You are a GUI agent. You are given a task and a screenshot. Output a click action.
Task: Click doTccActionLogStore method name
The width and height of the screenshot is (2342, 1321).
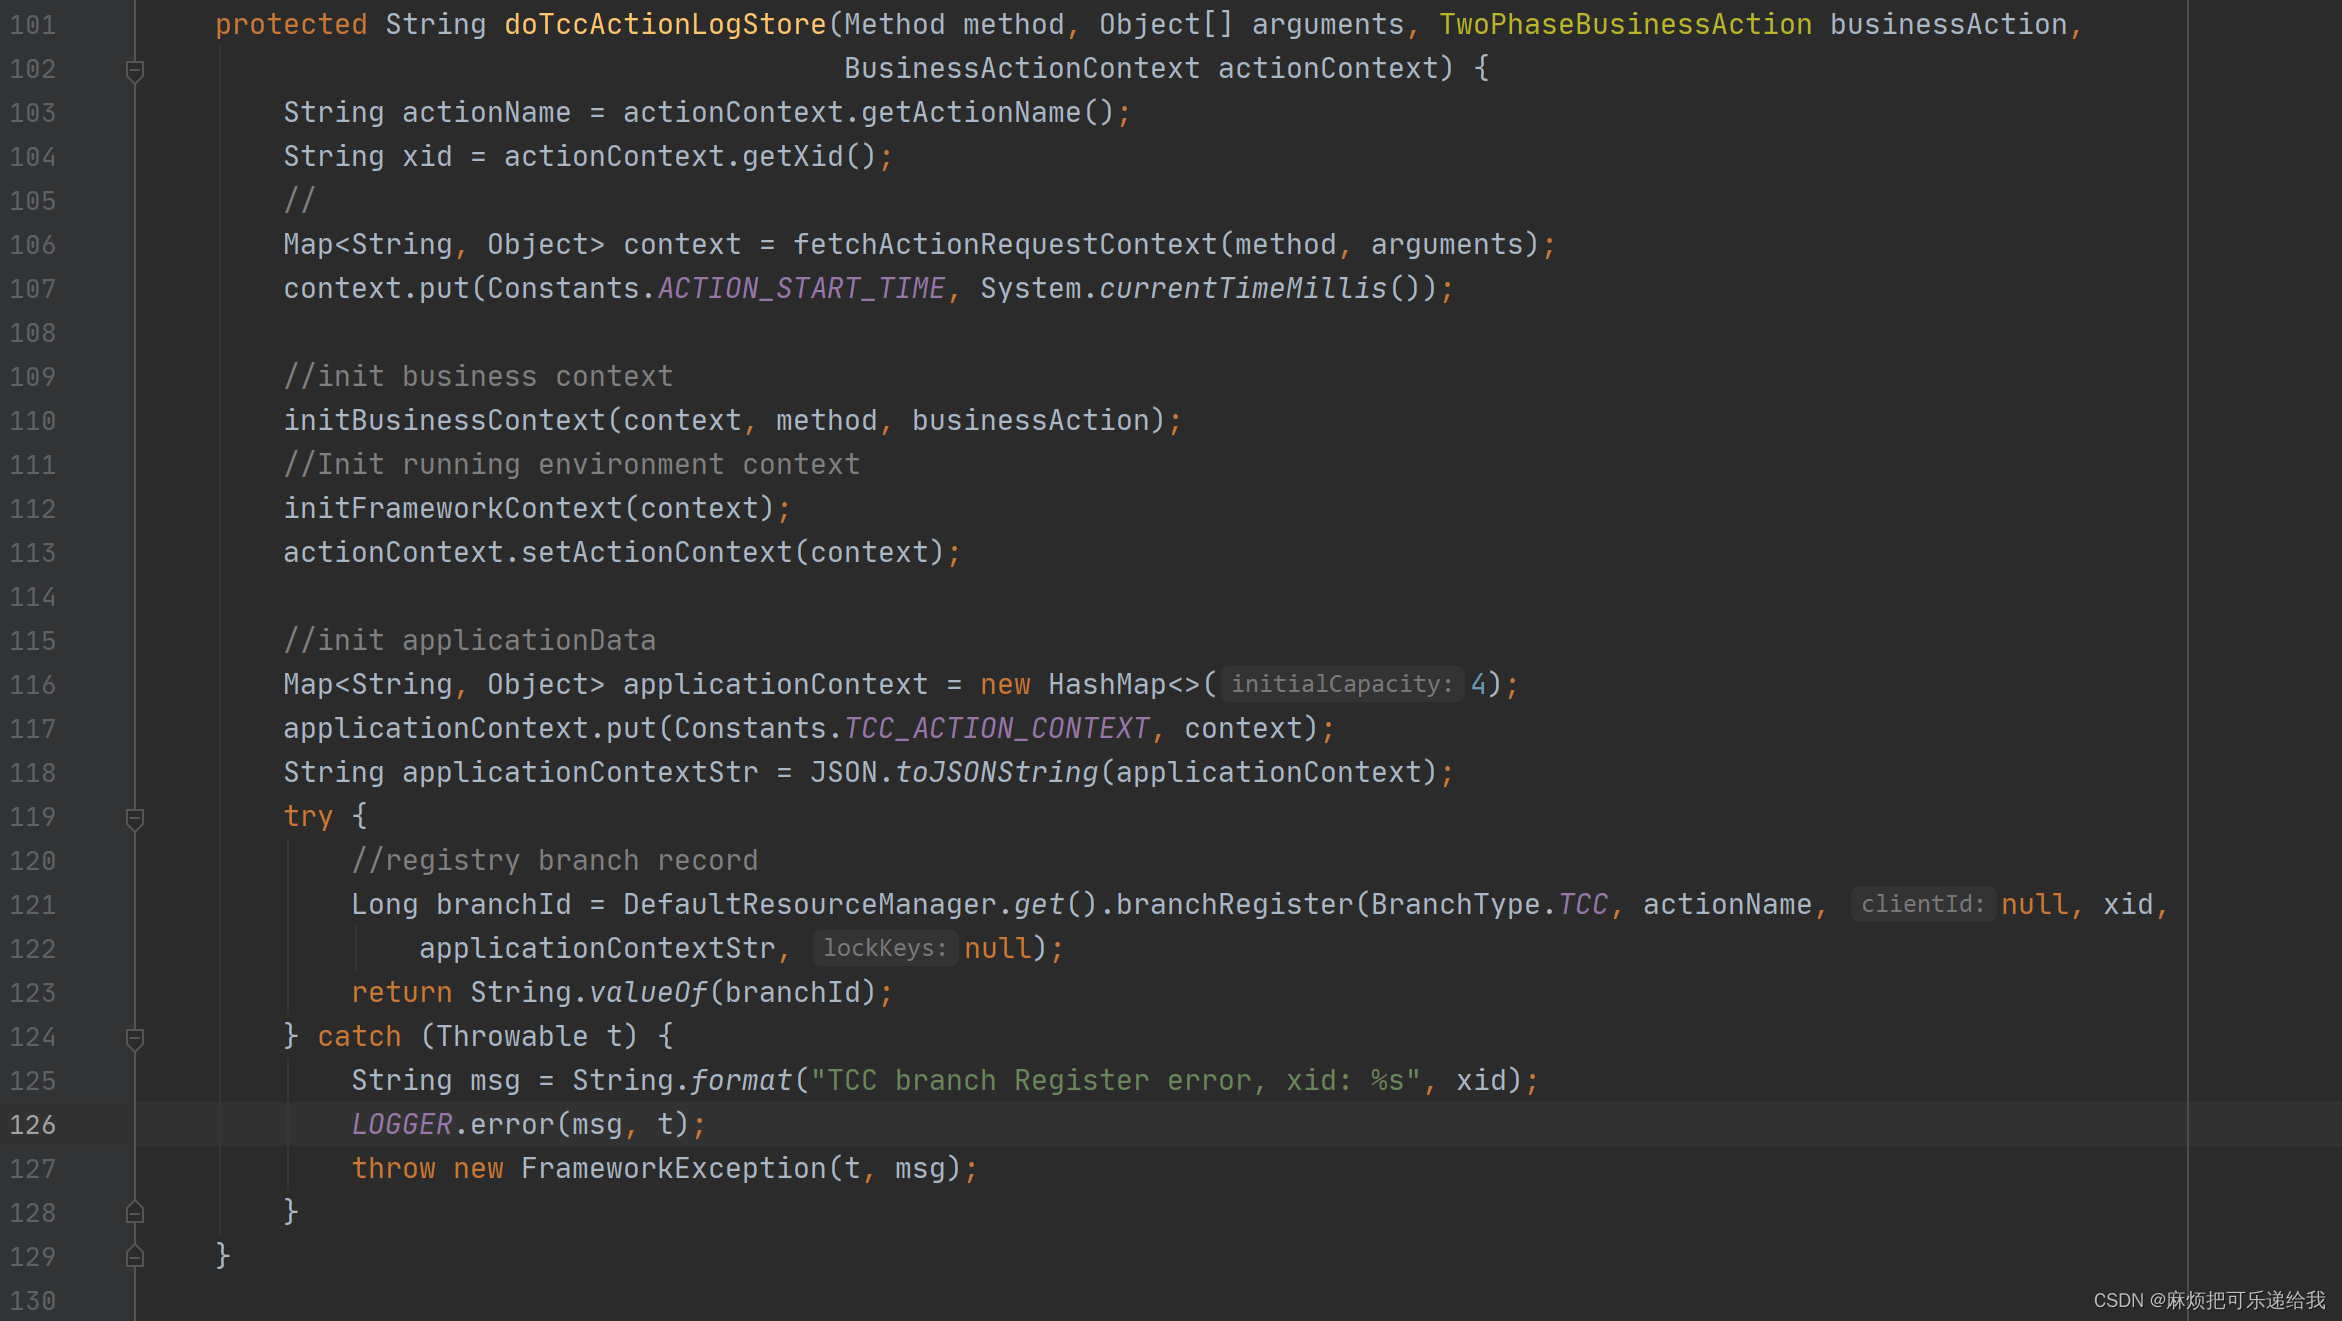click(665, 25)
